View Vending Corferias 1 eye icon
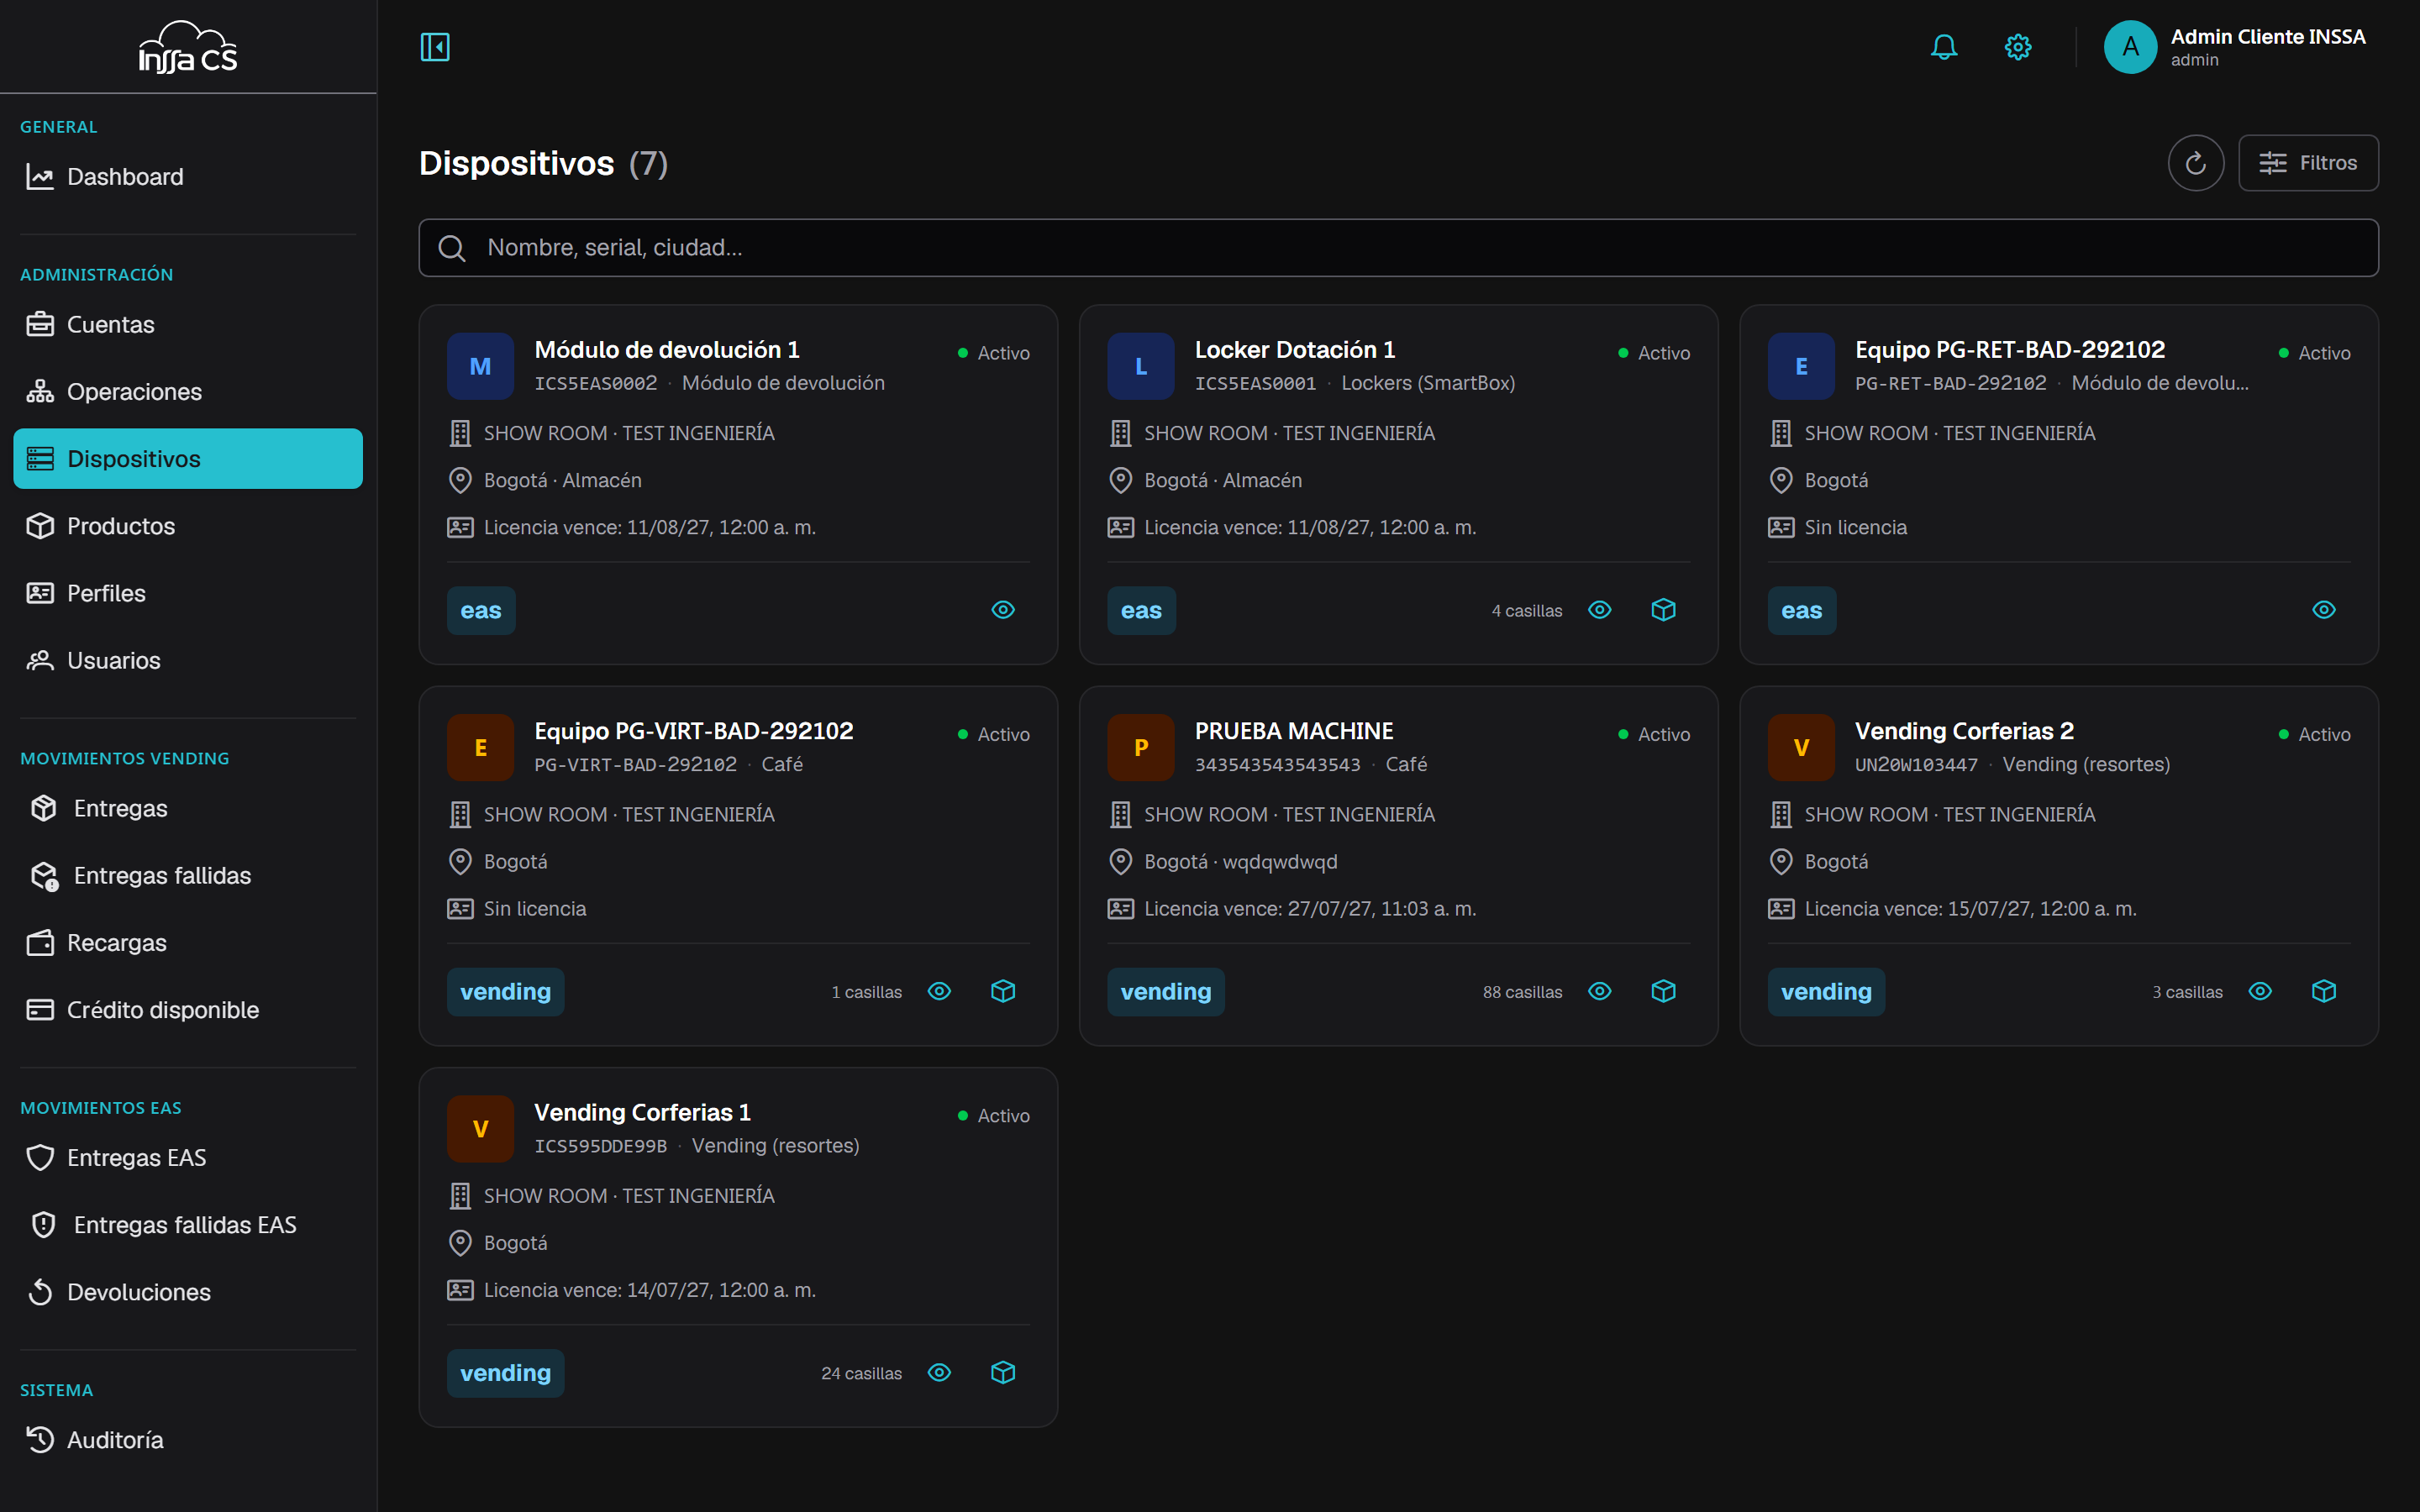 pyautogui.click(x=939, y=1372)
